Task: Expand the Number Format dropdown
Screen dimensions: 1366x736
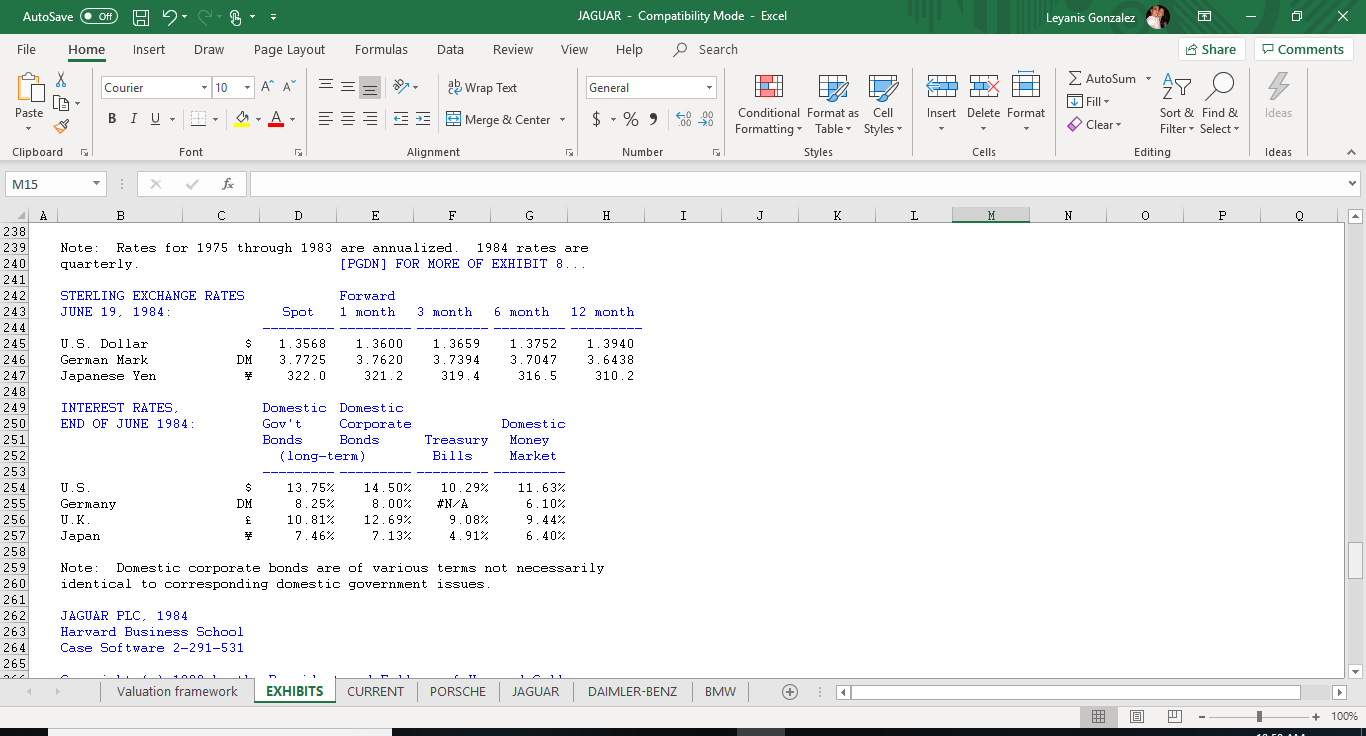Action: 711,88
